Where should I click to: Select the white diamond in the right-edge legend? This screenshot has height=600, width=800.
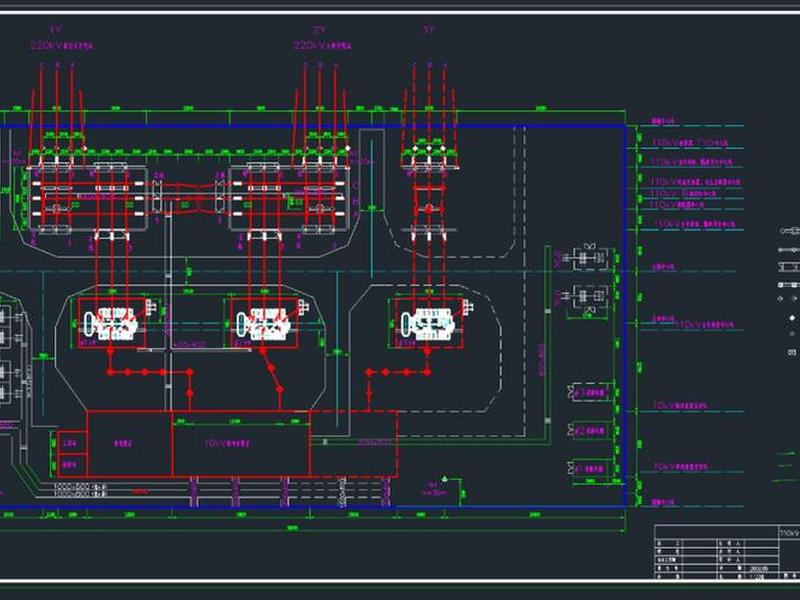click(792, 317)
